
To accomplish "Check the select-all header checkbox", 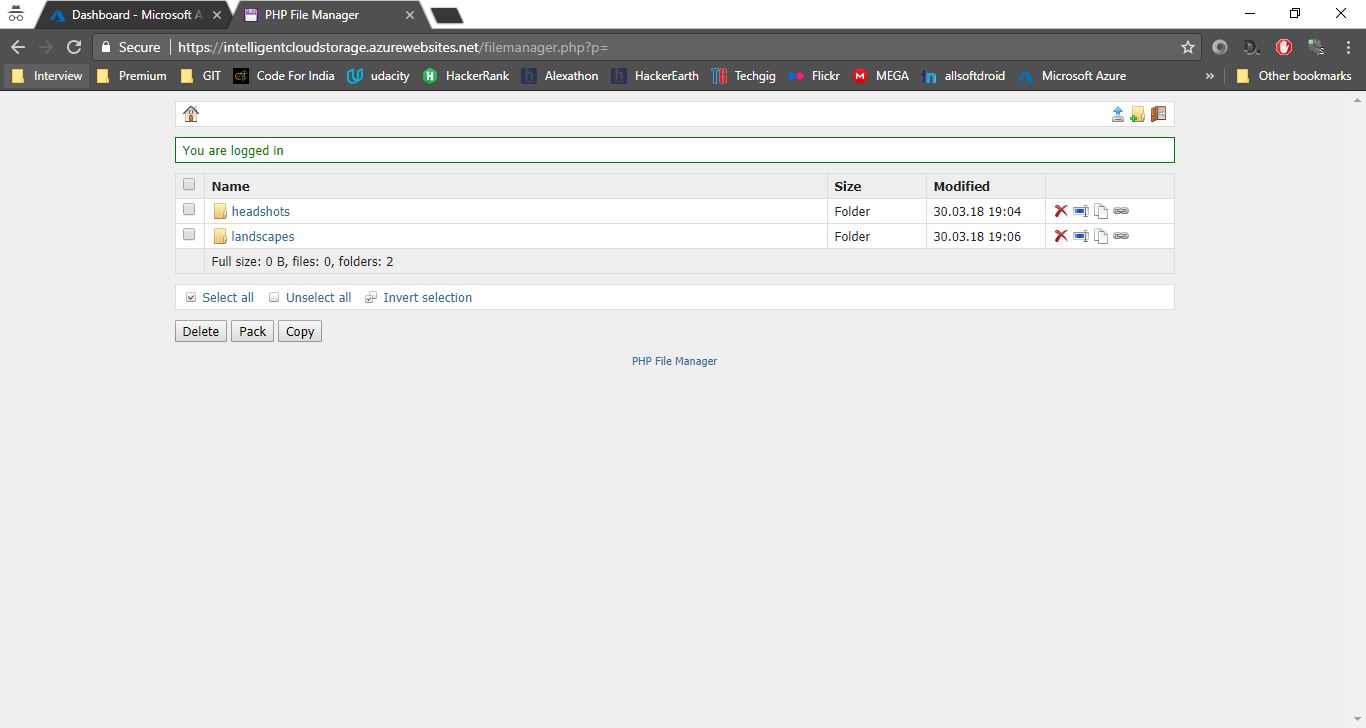I will (x=189, y=184).
